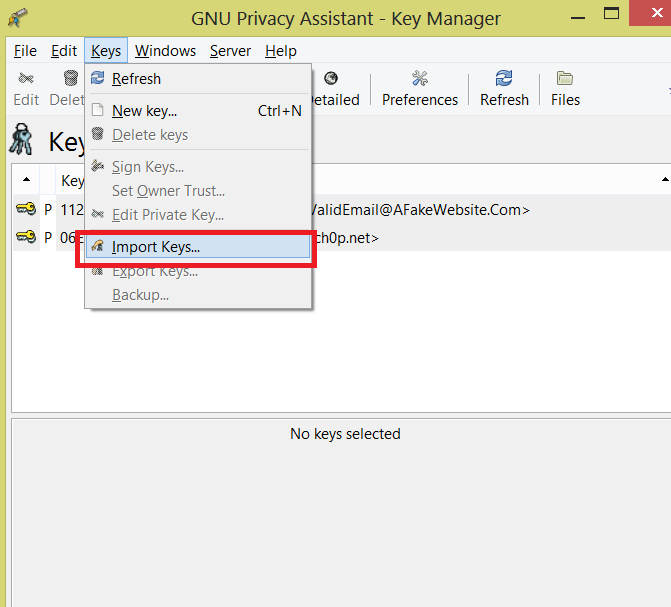Maximize the Key Manager window
This screenshot has height=607, width=671.
point(611,14)
